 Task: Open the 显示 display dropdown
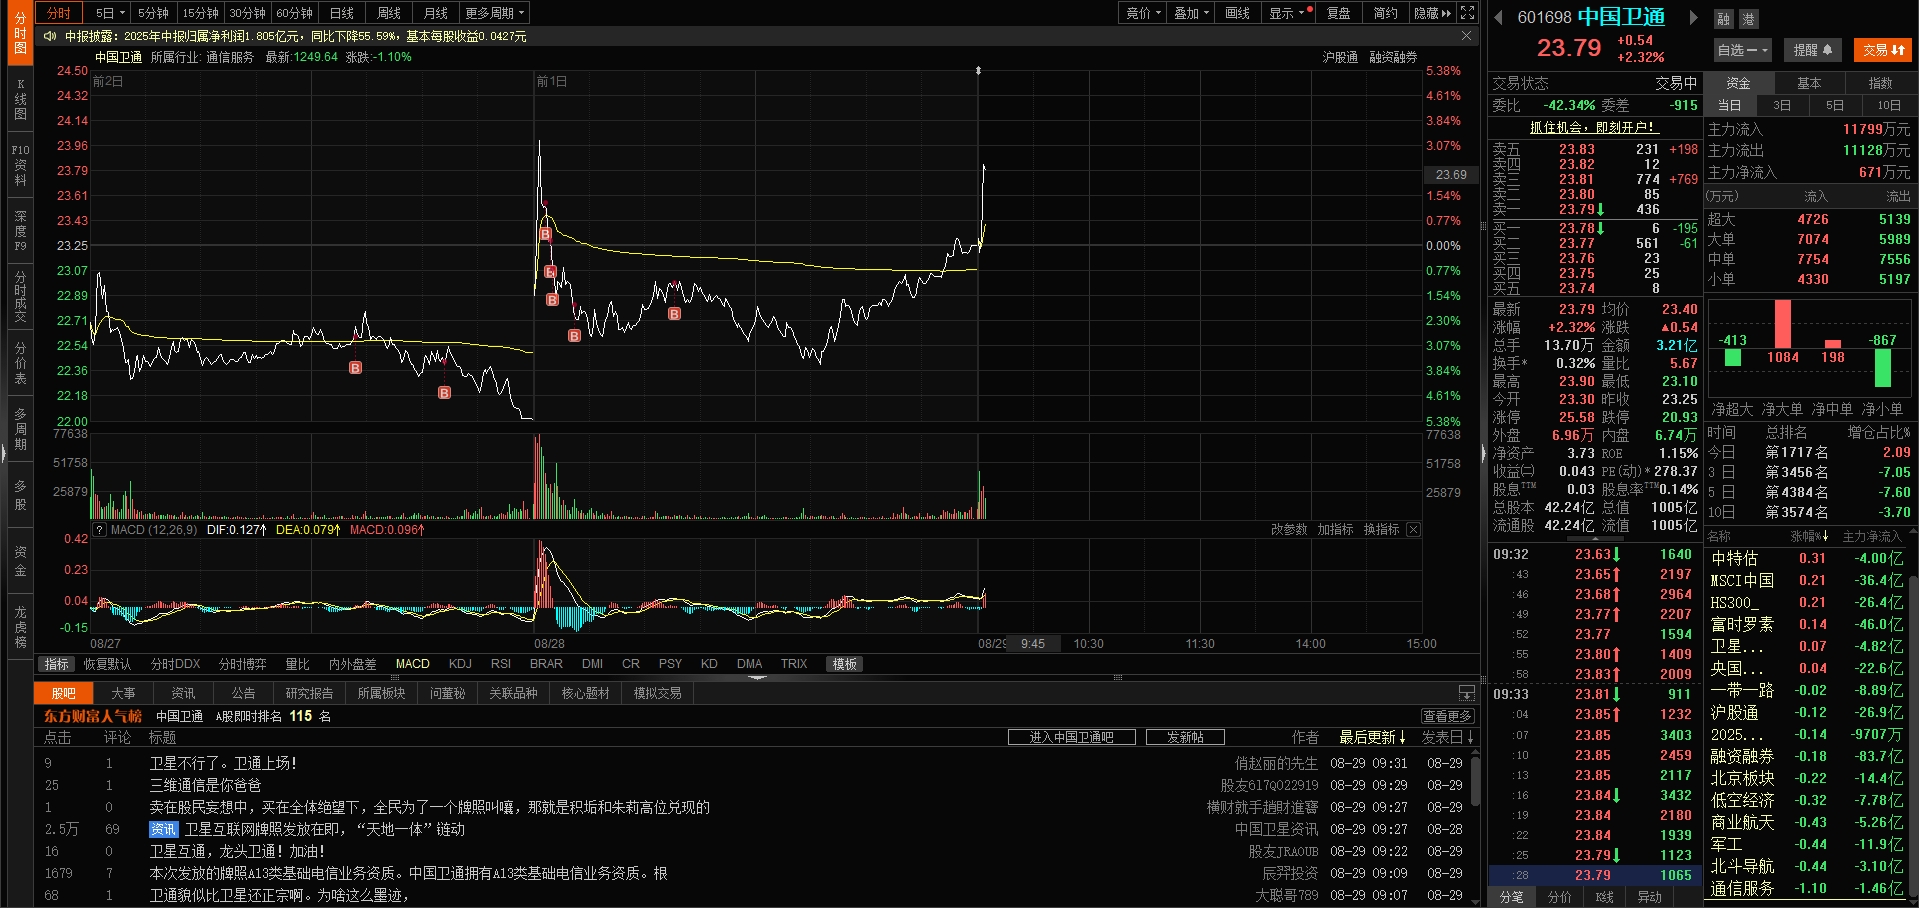tap(1288, 13)
